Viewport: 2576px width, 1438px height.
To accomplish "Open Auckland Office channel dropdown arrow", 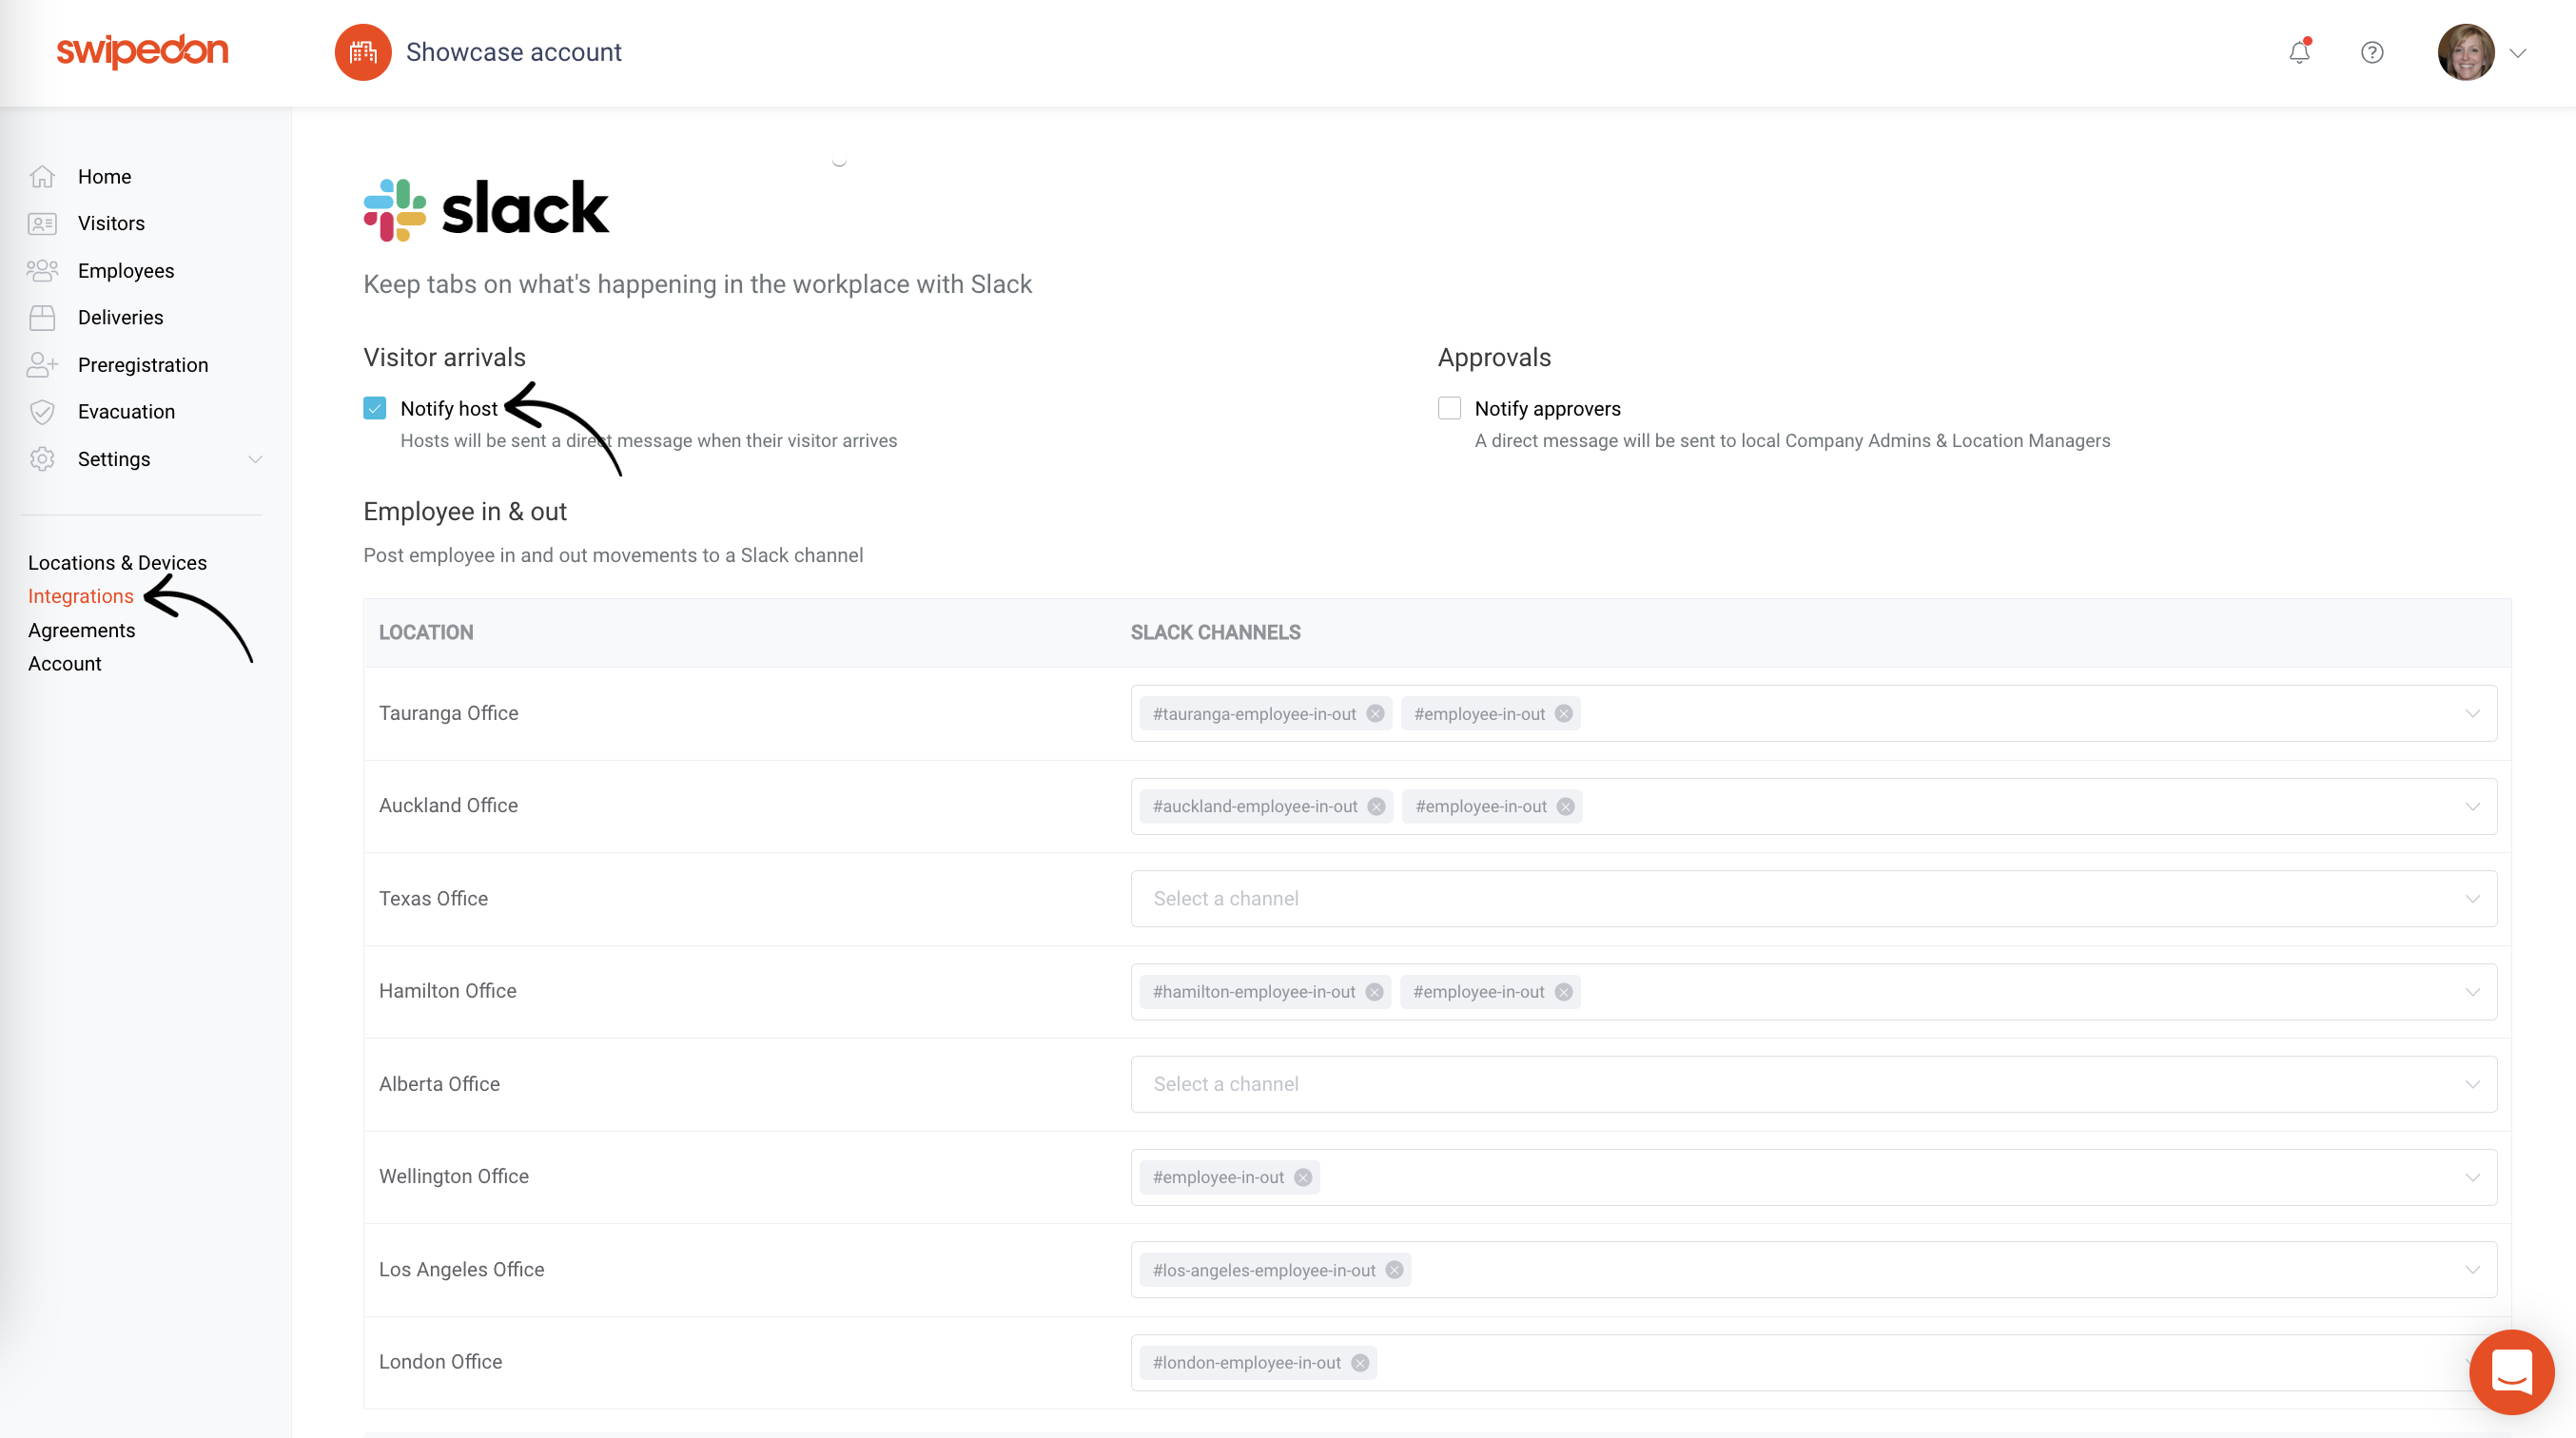I will point(2472,806).
